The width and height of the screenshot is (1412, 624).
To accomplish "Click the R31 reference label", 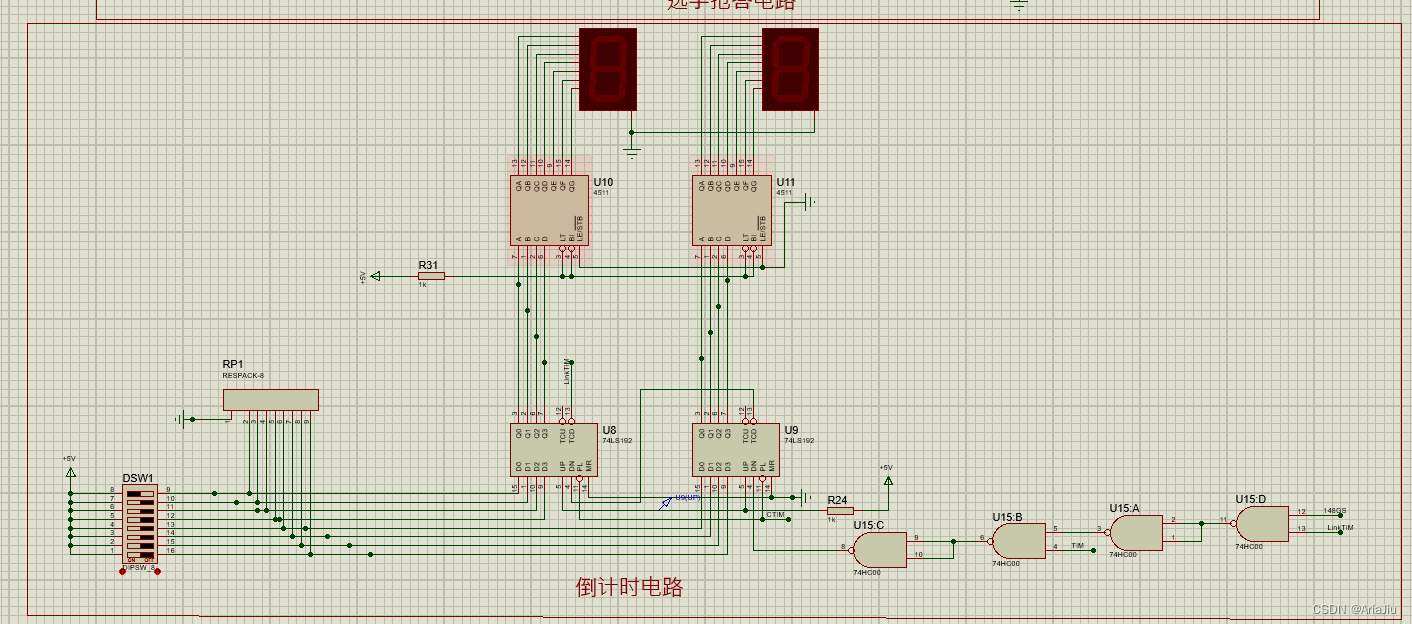I will (x=428, y=265).
